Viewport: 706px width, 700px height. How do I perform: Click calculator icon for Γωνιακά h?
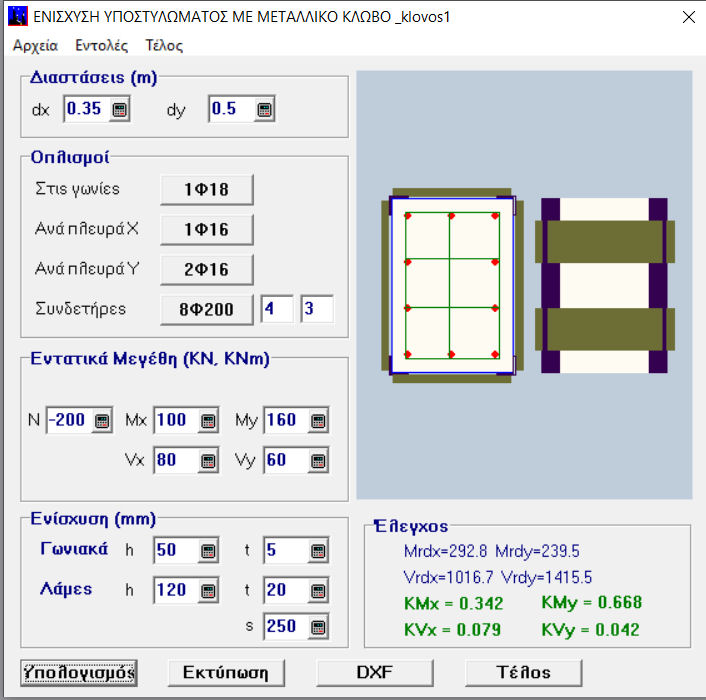(x=208, y=551)
